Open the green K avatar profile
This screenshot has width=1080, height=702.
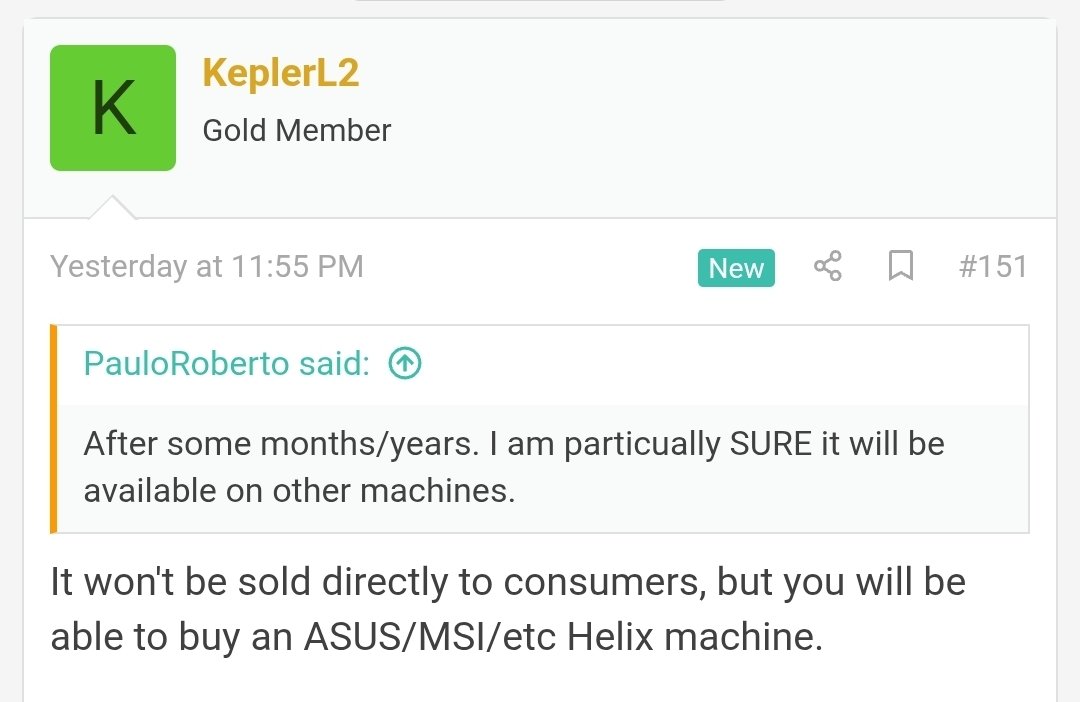(x=113, y=108)
